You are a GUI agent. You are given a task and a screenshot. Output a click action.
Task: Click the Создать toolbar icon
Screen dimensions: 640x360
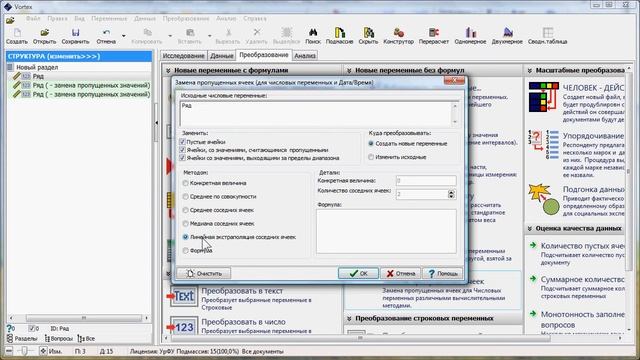[17, 32]
